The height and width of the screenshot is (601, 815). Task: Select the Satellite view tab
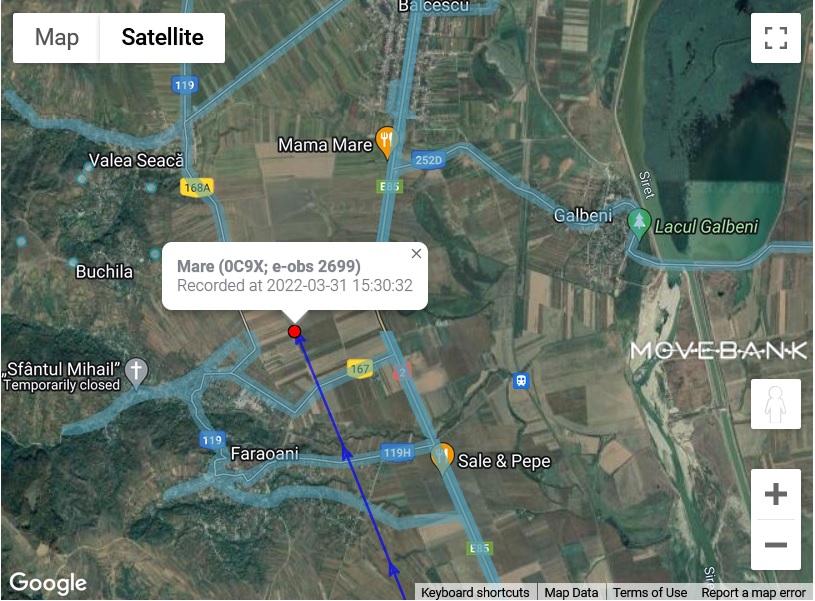coord(162,38)
